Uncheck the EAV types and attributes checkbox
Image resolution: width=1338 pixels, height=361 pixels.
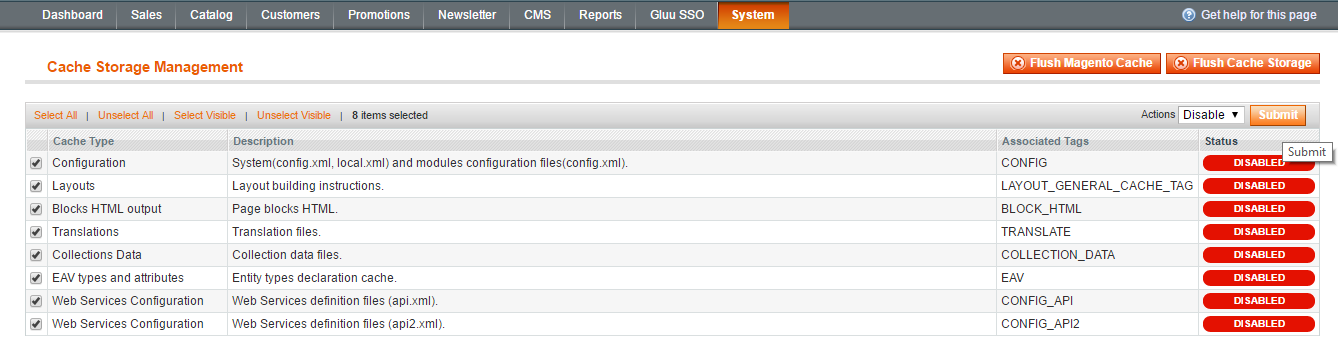pos(36,278)
